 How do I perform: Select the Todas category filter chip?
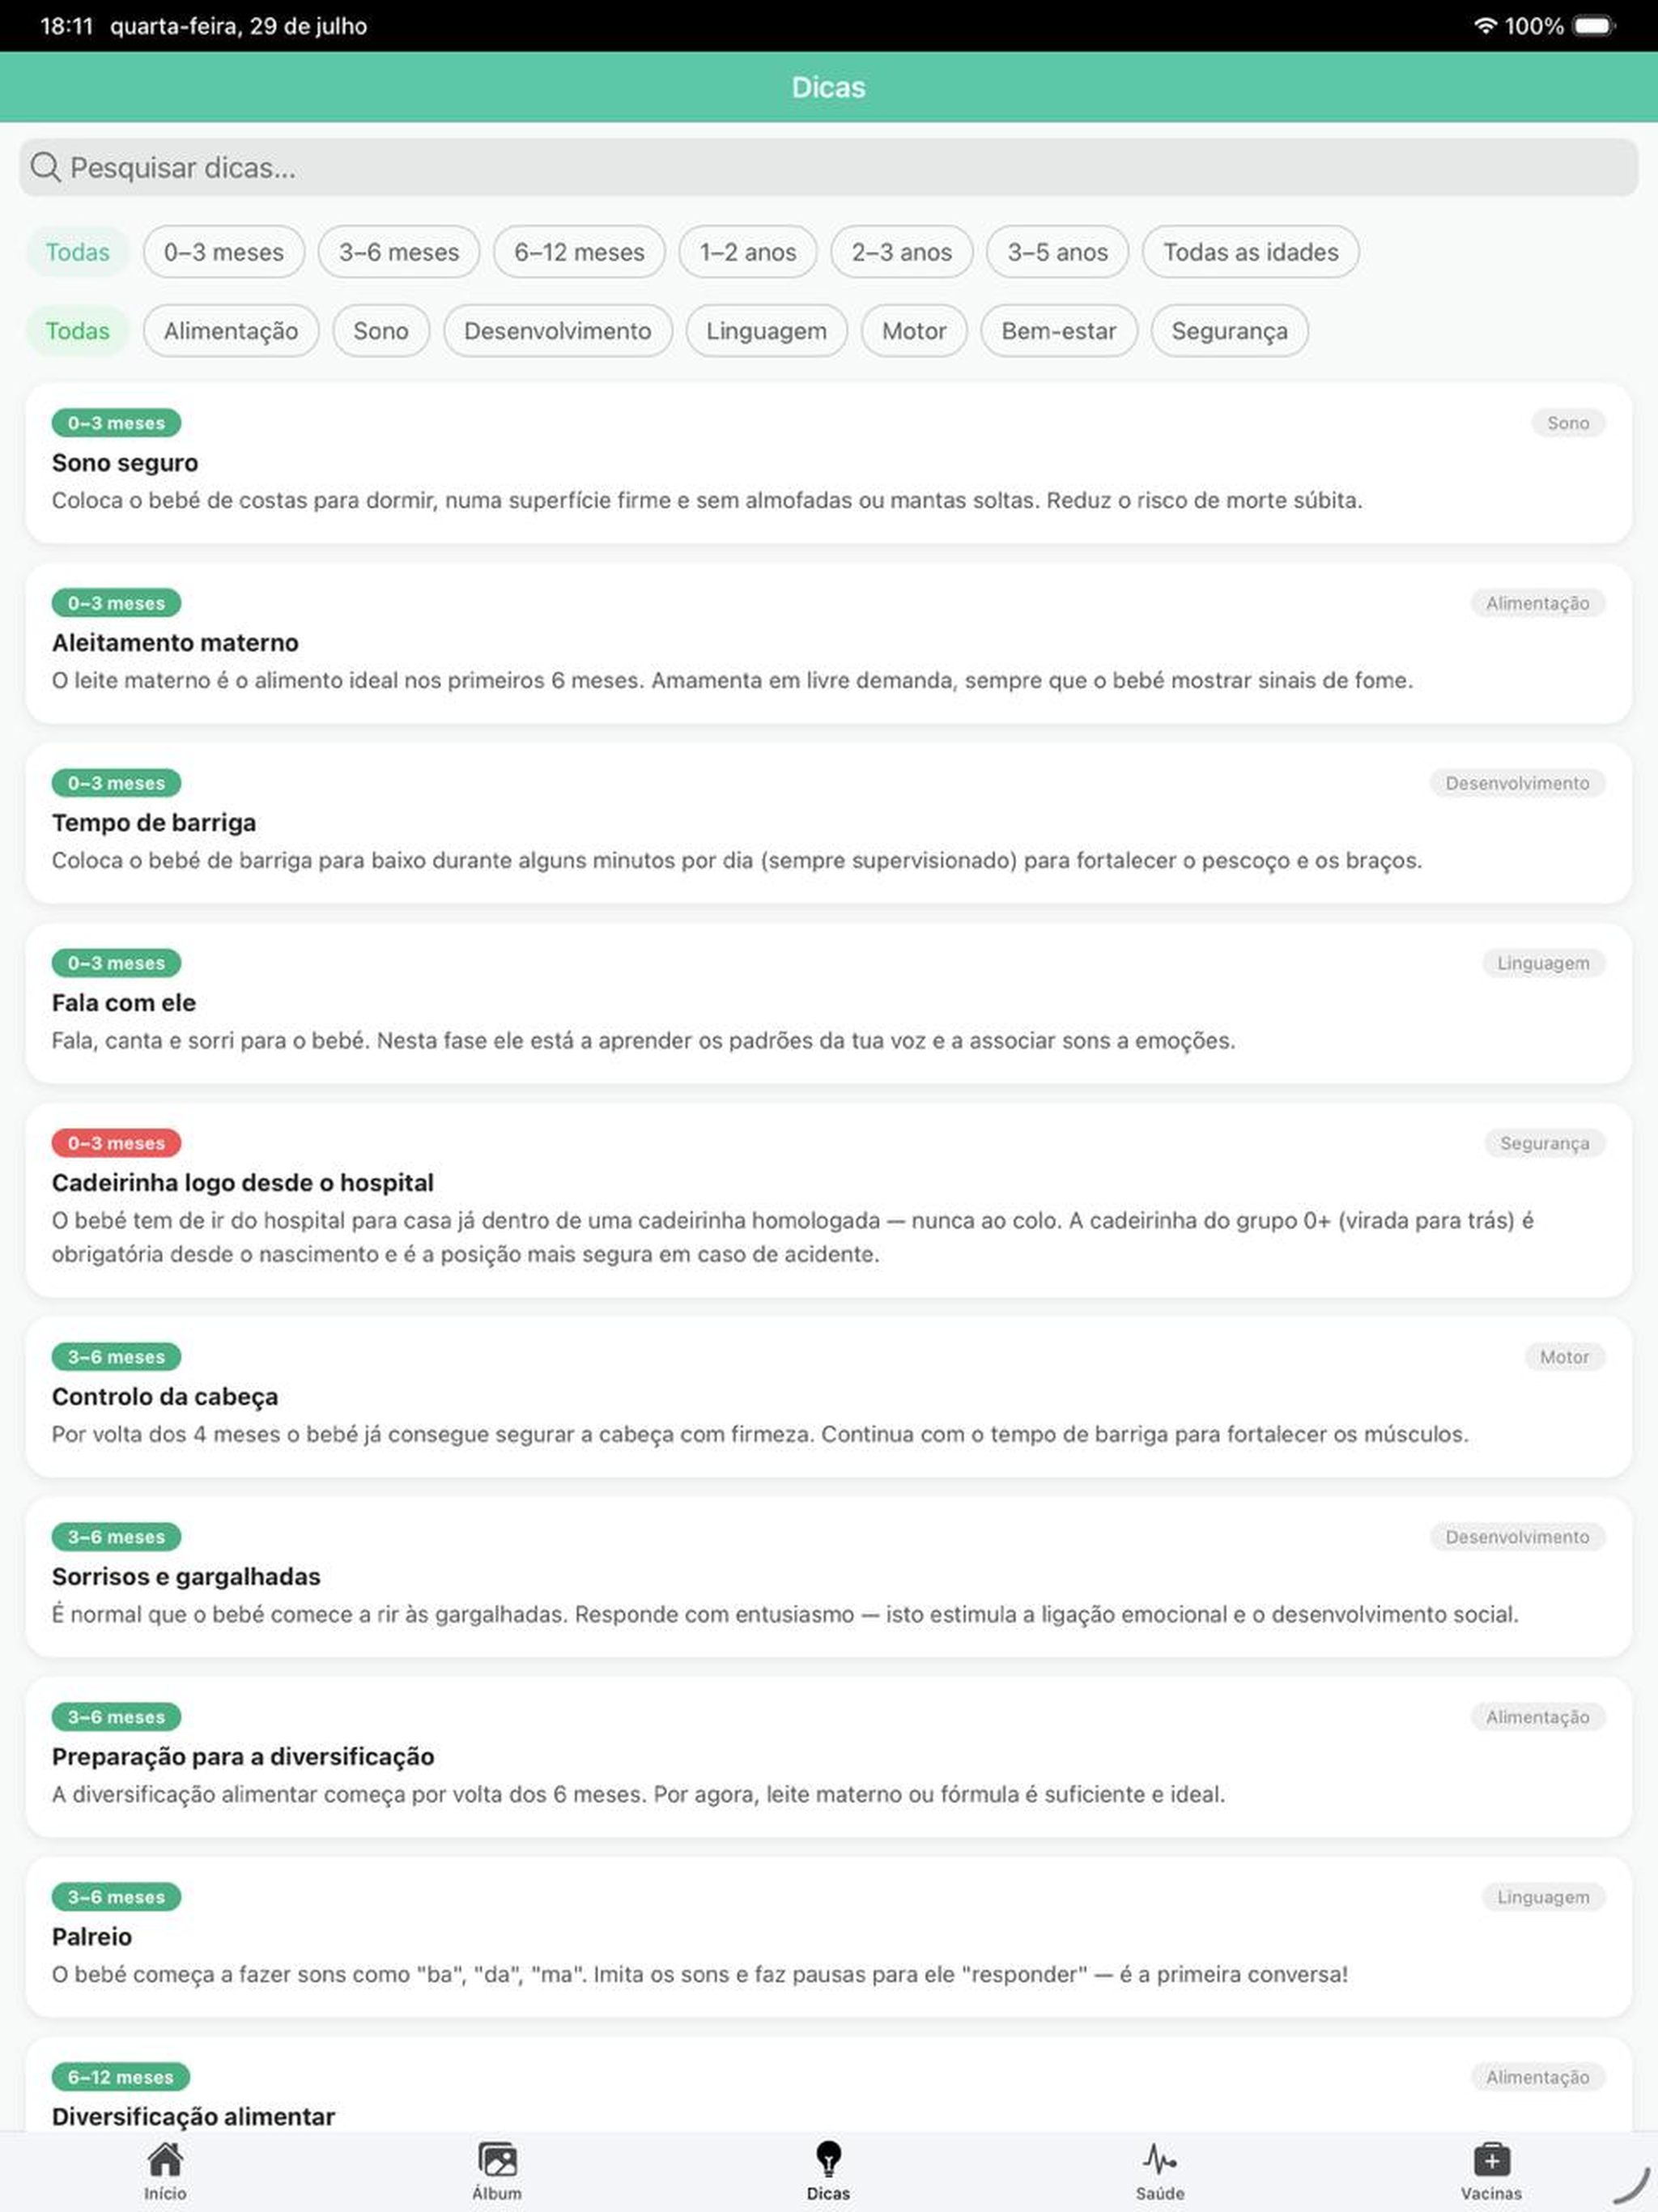point(77,331)
